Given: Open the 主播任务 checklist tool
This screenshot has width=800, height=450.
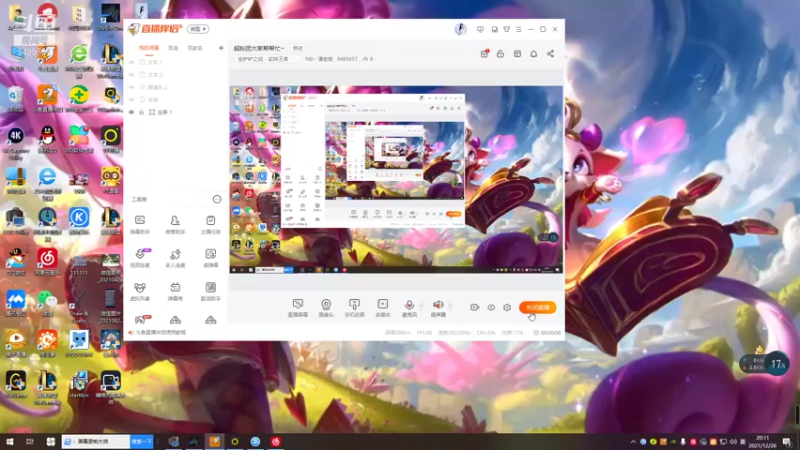Looking at the screenshot, I should pos(210,224).
